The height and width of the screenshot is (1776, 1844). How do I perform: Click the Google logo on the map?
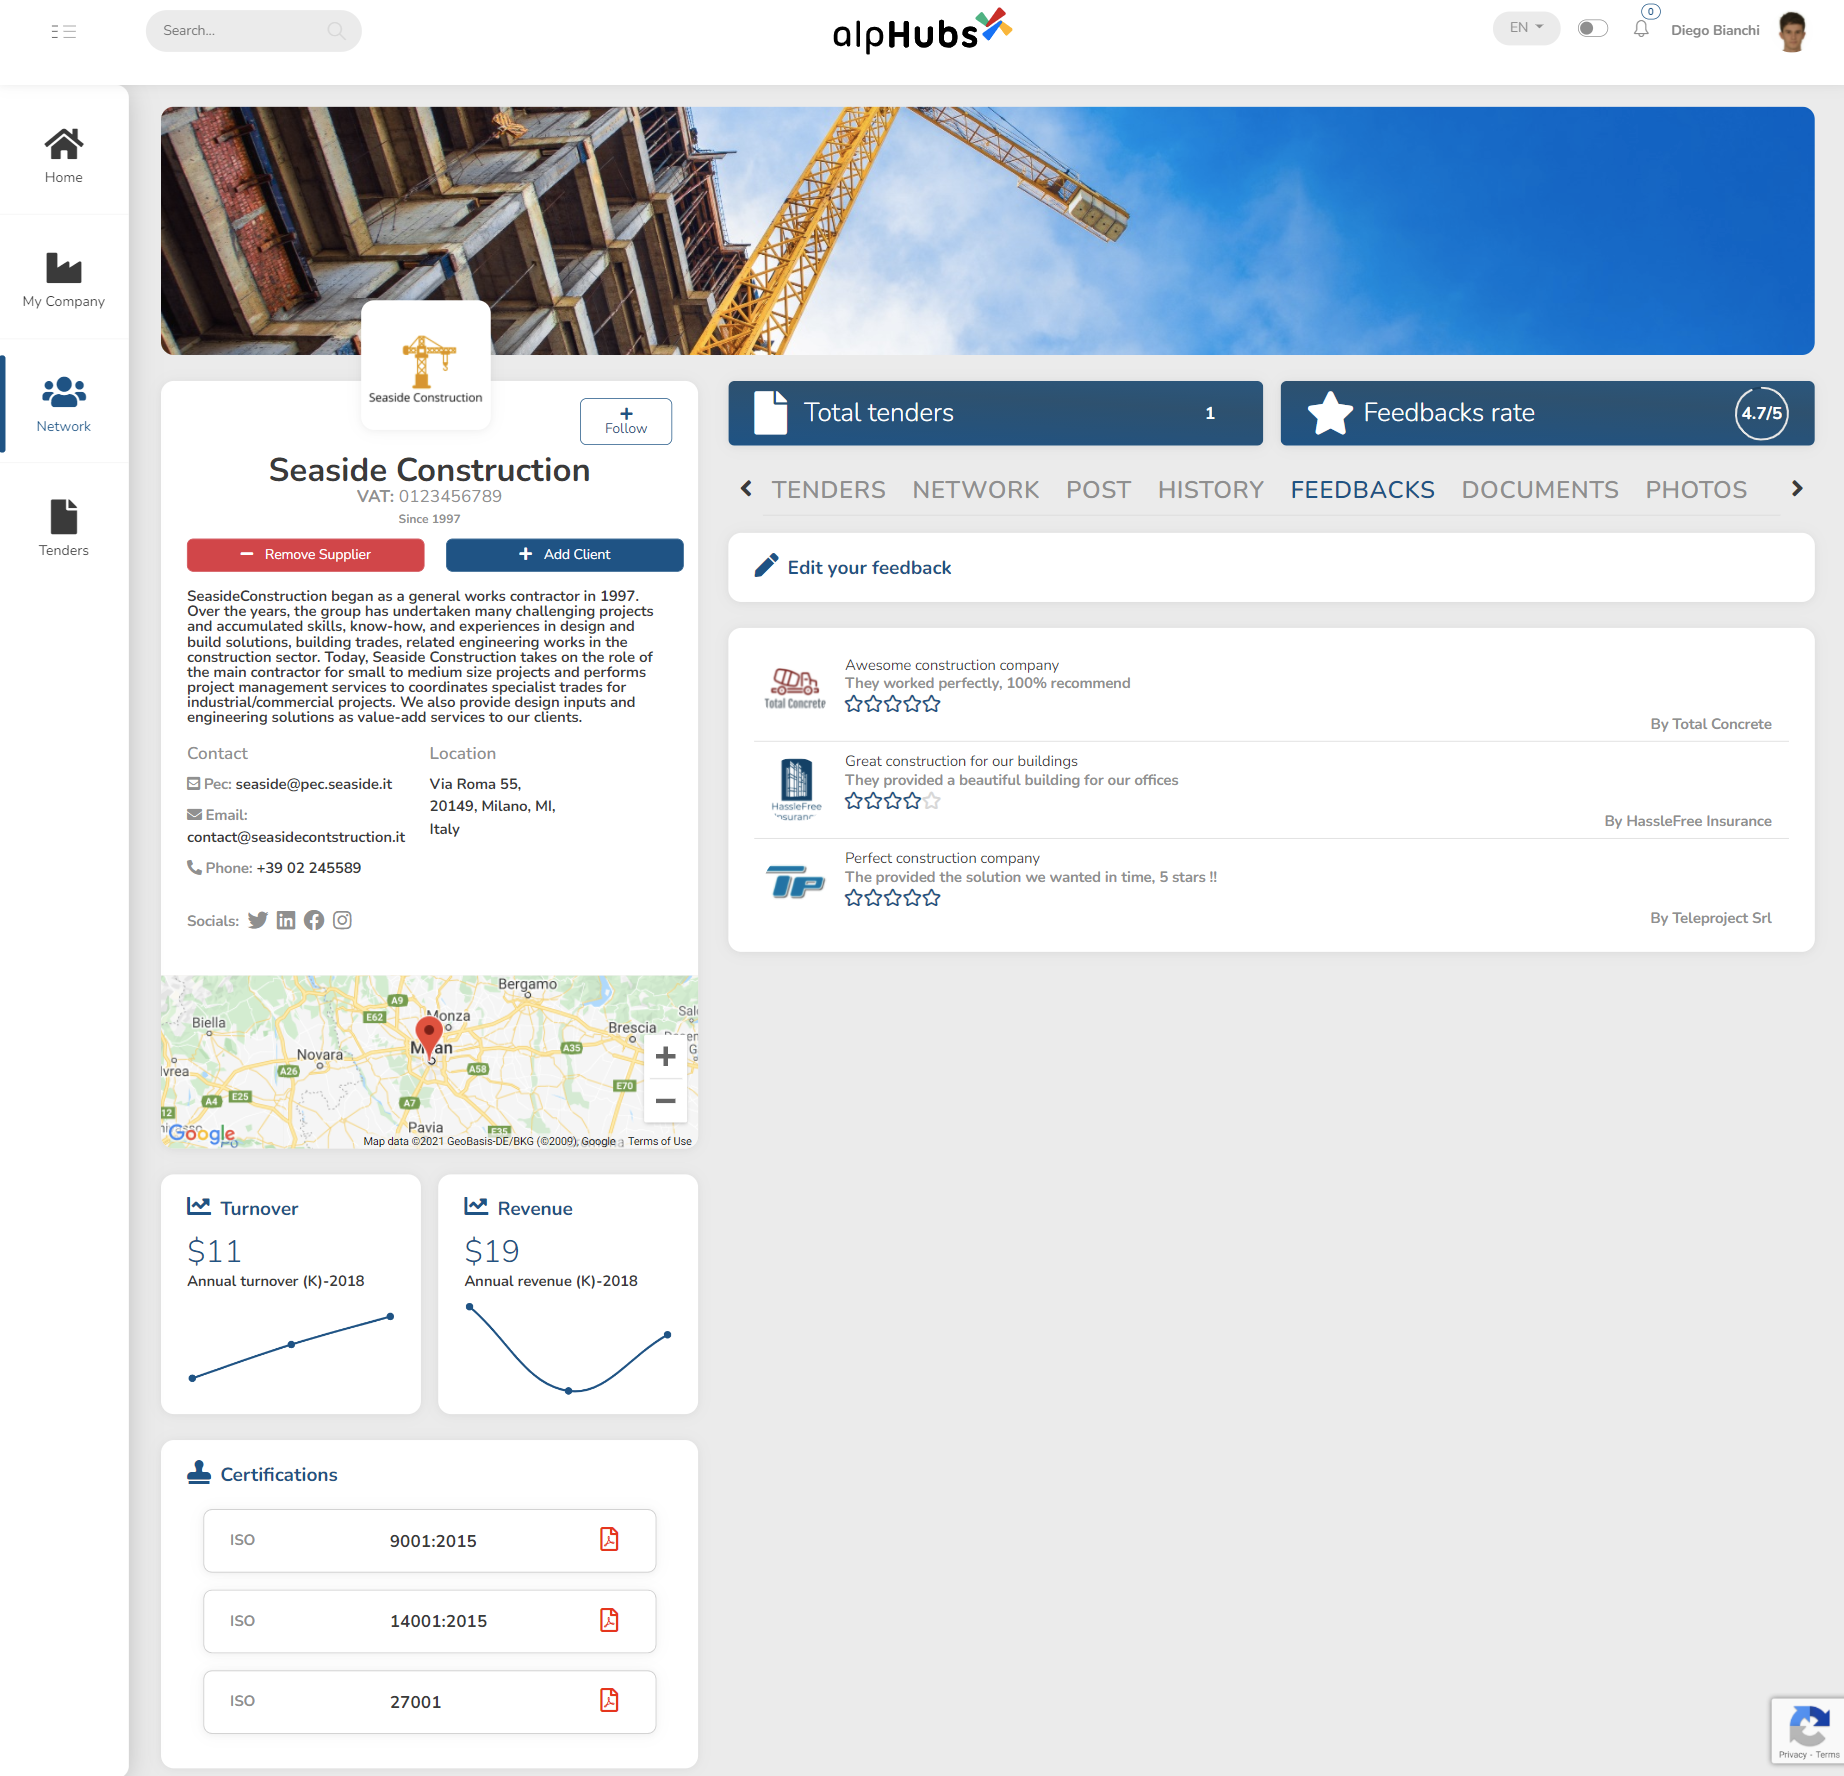click(x=202, y=1133)
